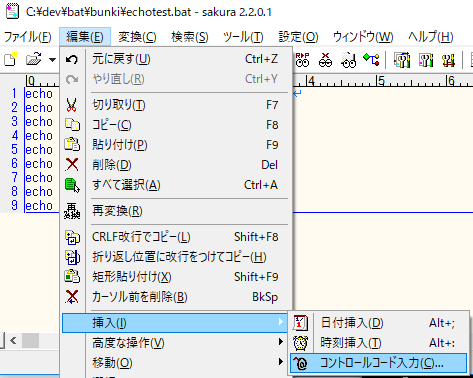
Task: Open the ヘルプ(H) menu
Action: (x=431, y=37)
